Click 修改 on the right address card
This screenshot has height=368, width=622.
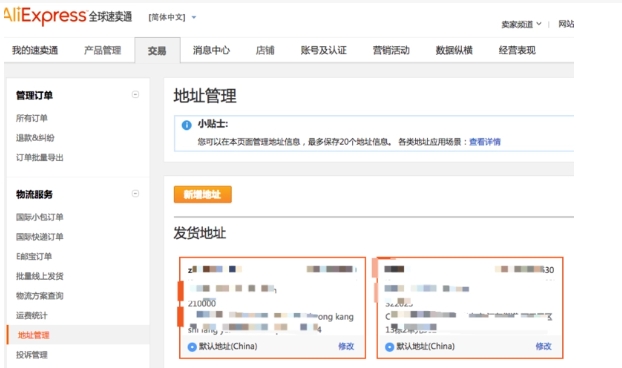(543, 346)
